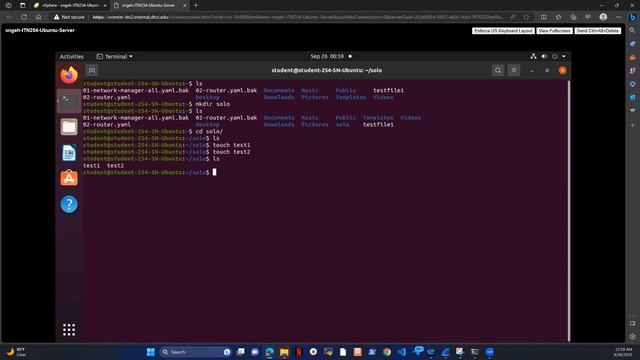The height and width of the screenshot is (360, 640).
Task: Launch LibreOffice Writer from the dock
Action: click(x=69, y=153)
